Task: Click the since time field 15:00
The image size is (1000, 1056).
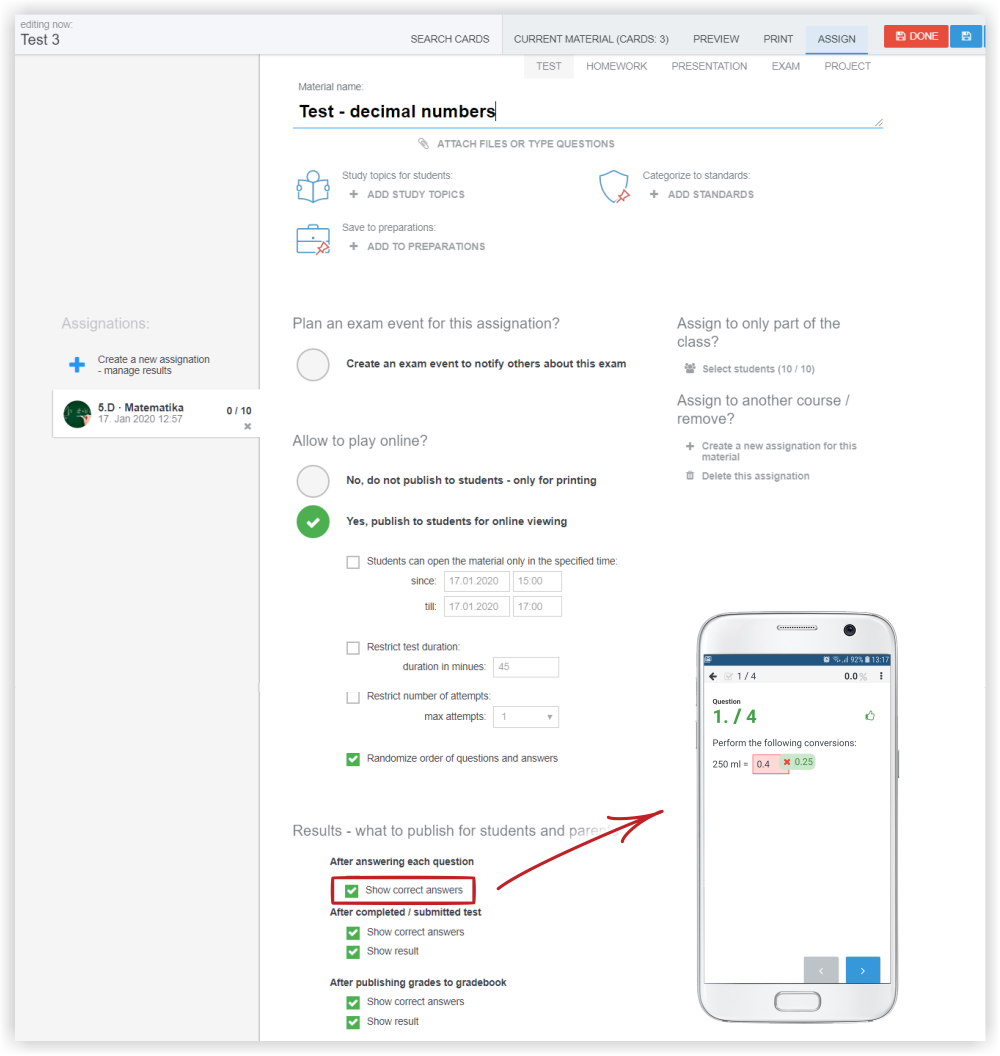Action: [x=537, y=581]
